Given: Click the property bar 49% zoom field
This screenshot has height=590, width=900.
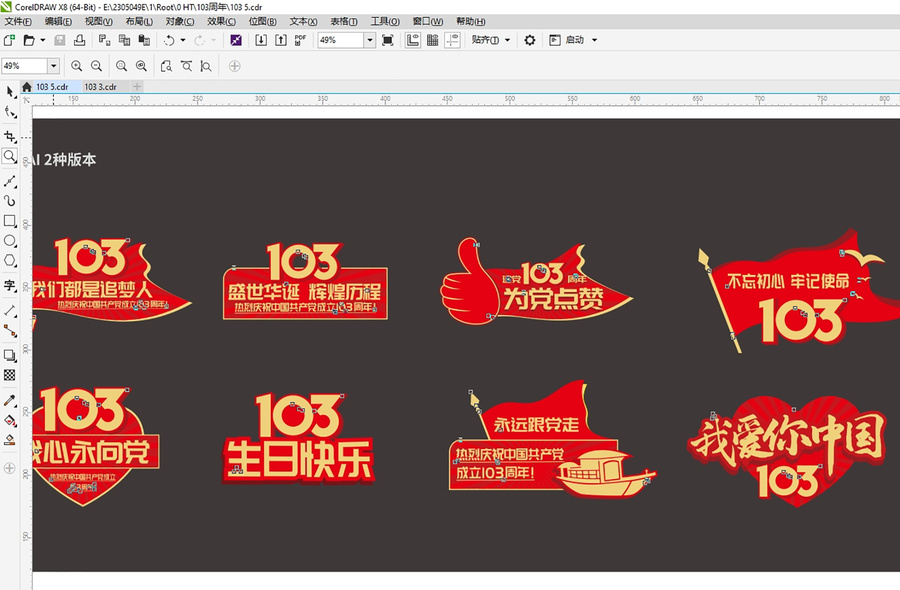Looking at the screenshot, I should coord(24,66).
